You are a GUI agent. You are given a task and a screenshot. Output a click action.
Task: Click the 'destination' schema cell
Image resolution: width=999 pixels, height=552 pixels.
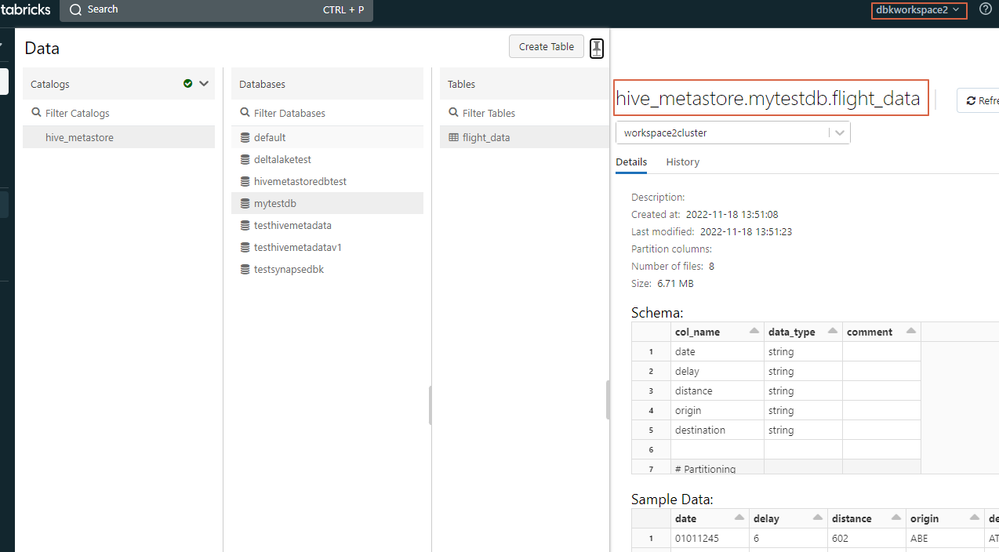click(x=717, y=430)
